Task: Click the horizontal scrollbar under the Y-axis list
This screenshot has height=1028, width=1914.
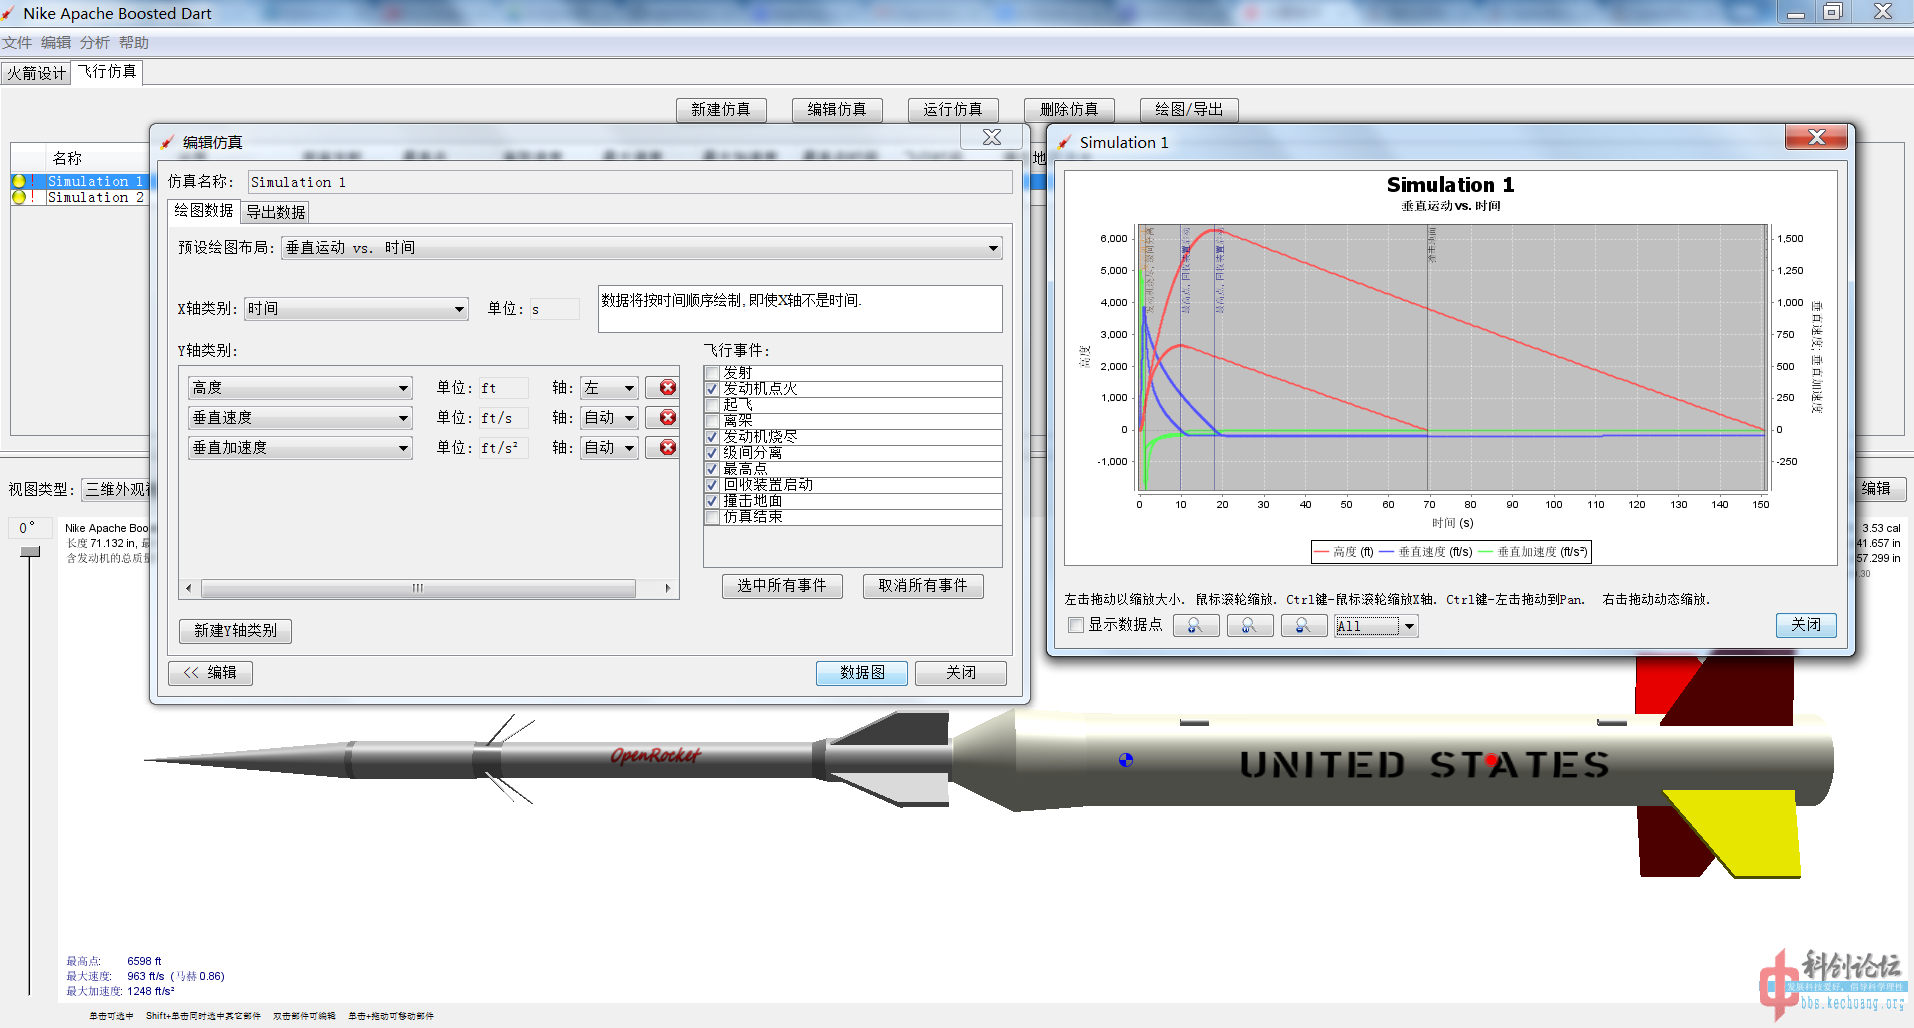Action: [418, 588]
